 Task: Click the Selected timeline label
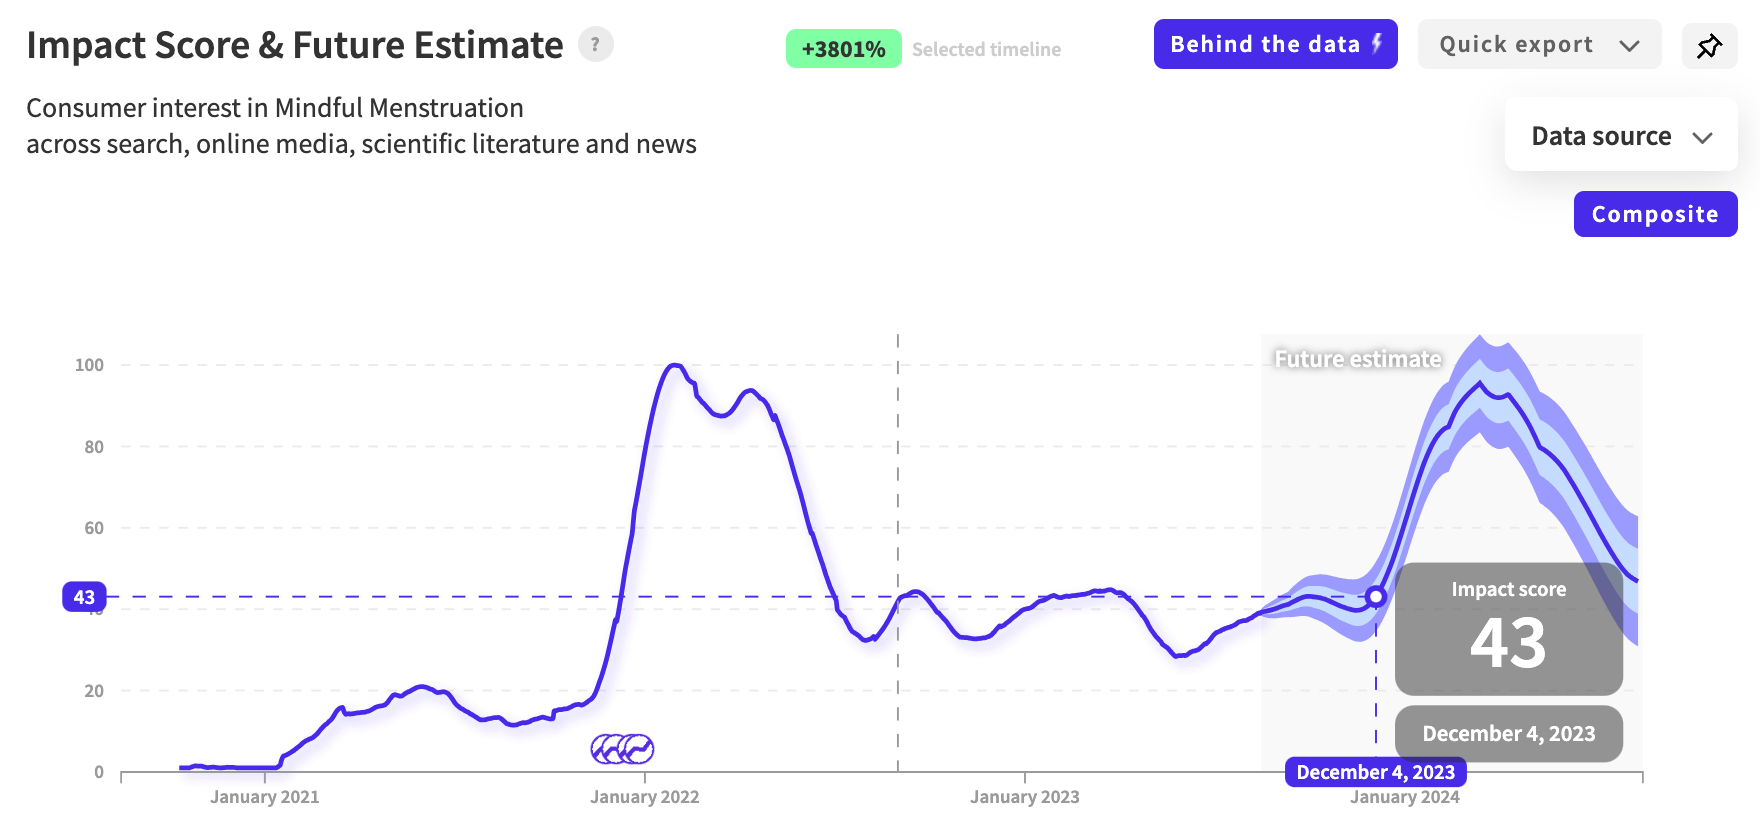point(986,49)
